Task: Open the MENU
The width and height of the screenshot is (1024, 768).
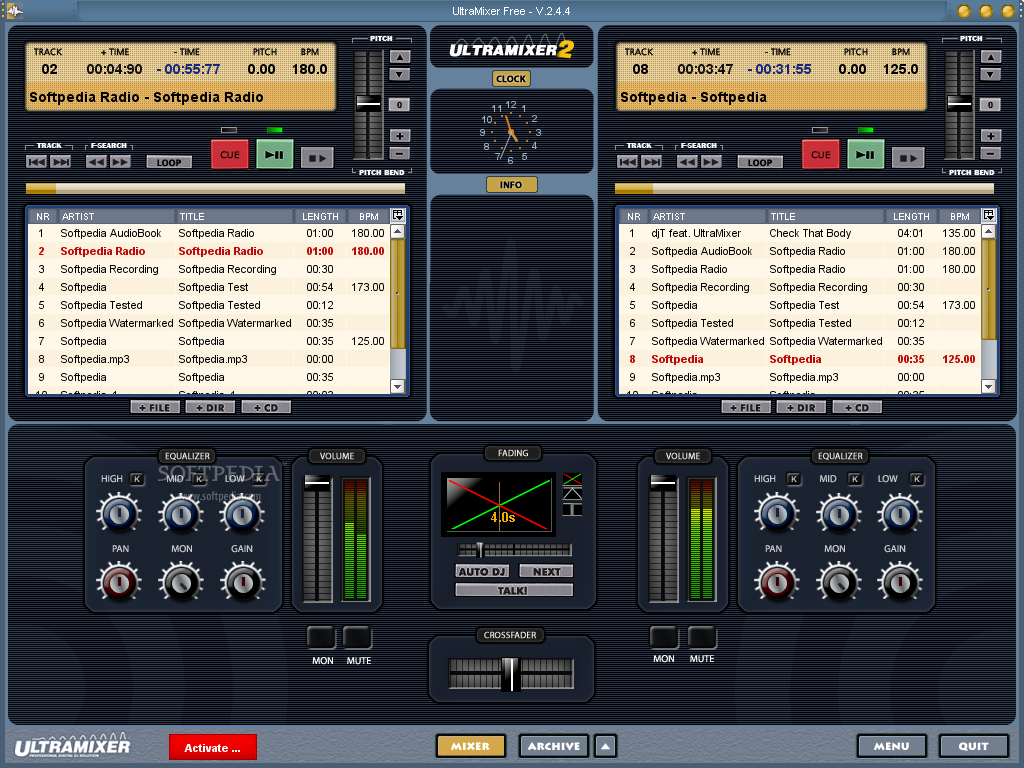Action: [891, 746]
